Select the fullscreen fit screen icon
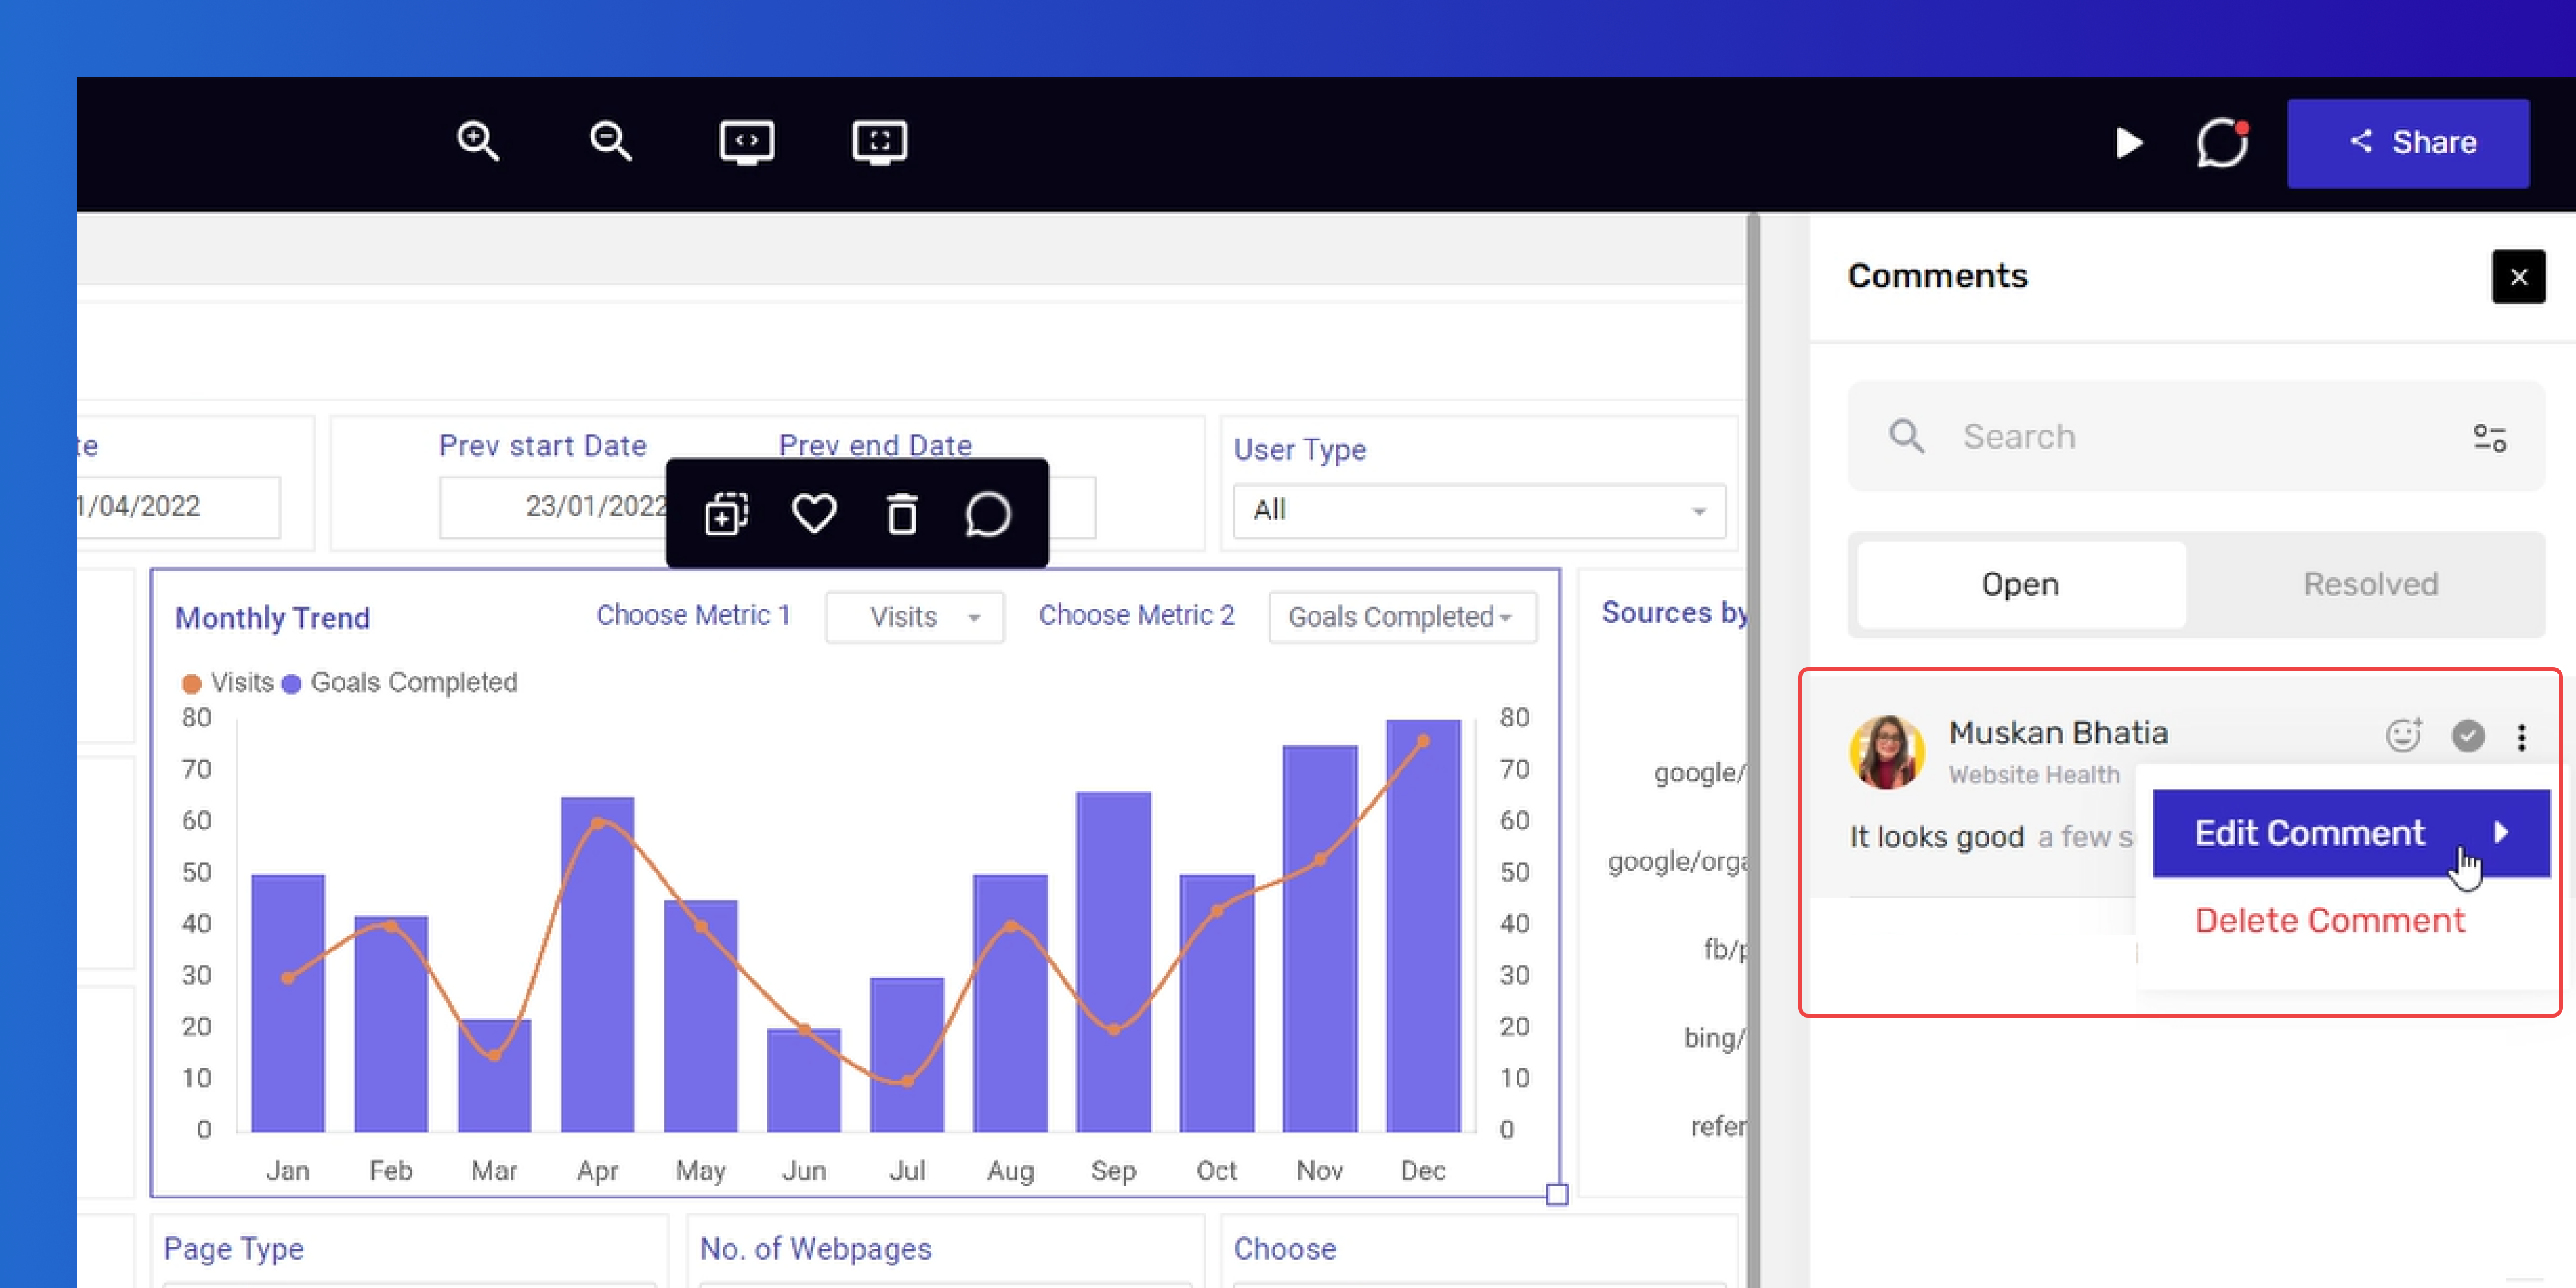 pos(879,142)
